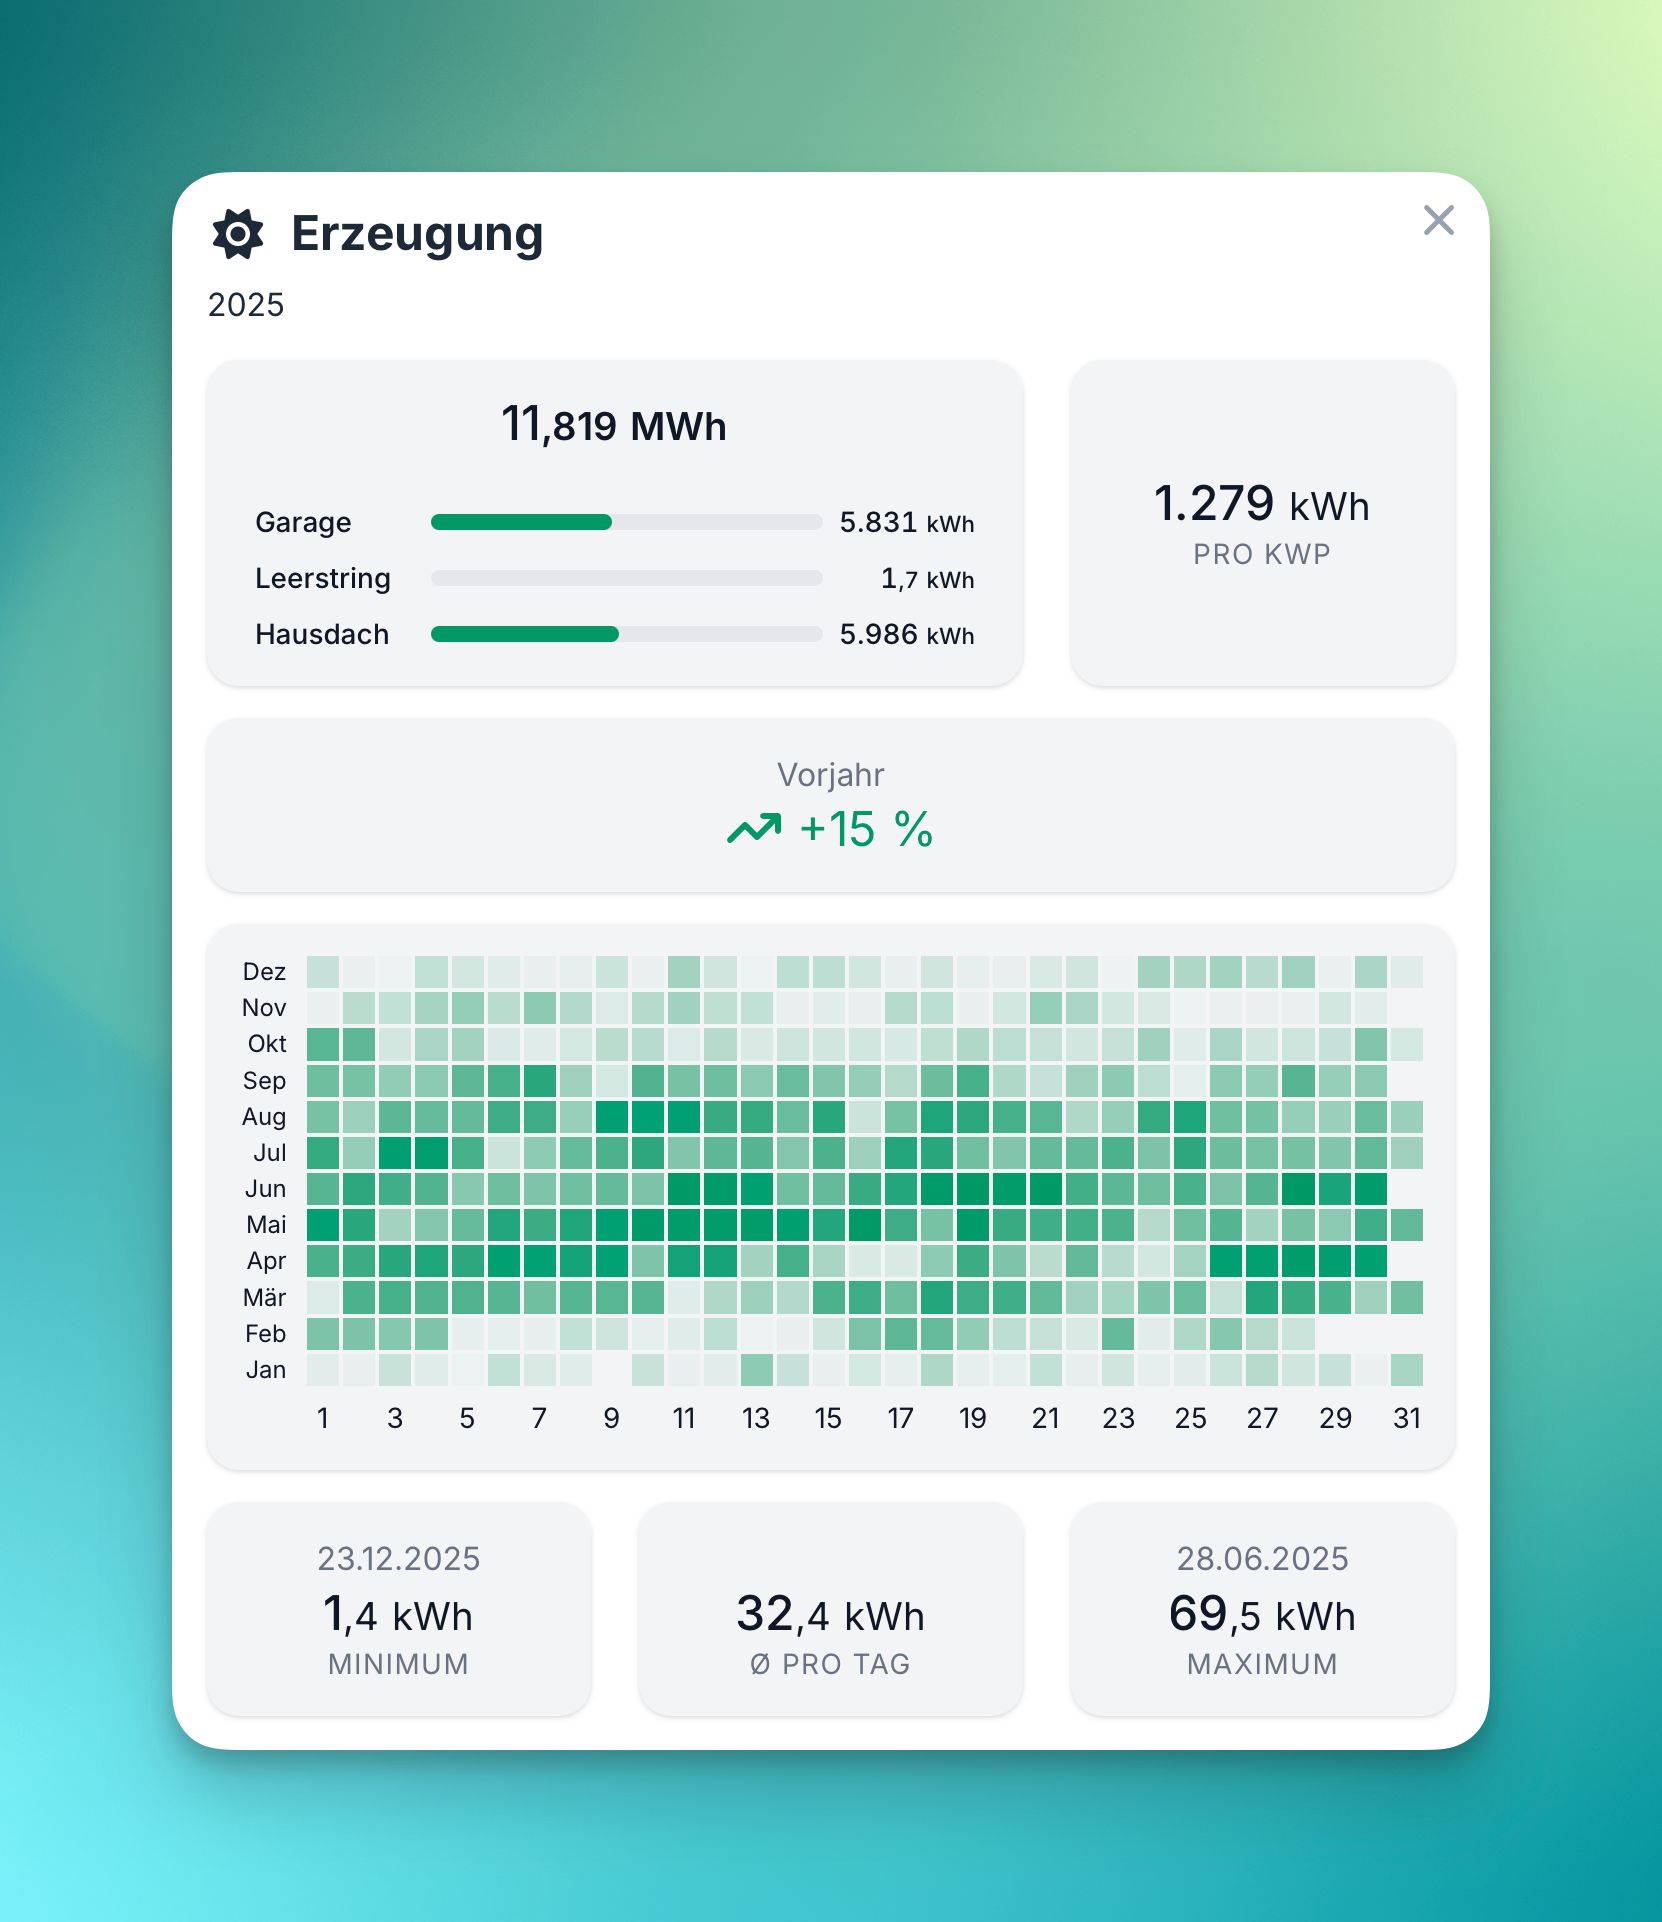Click the solar Erzeugung gear icon
Viewport: 1662px width, 1922px height.
[x=238, y=234]
